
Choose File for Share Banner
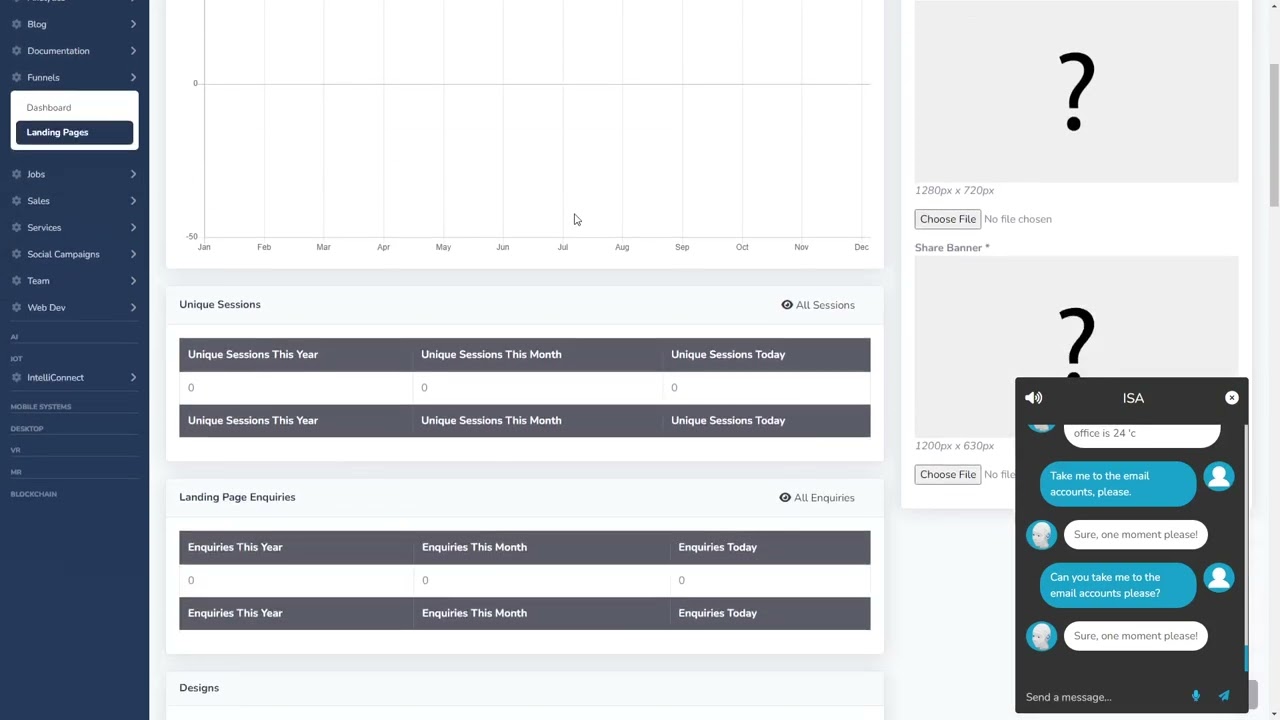(947, 474)
